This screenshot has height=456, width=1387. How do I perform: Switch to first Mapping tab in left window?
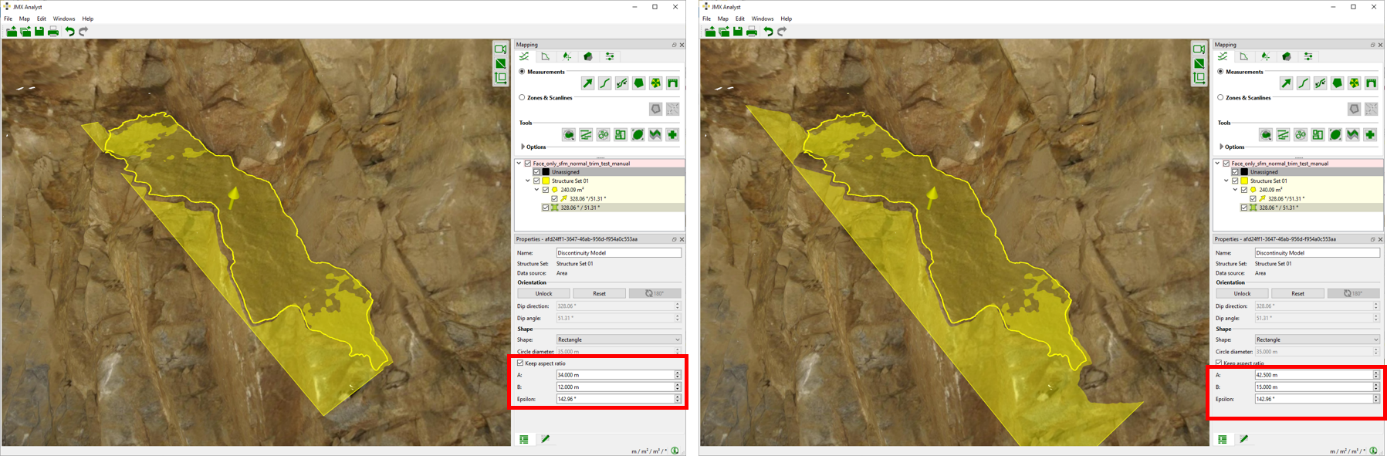click(x=523, y=56)
